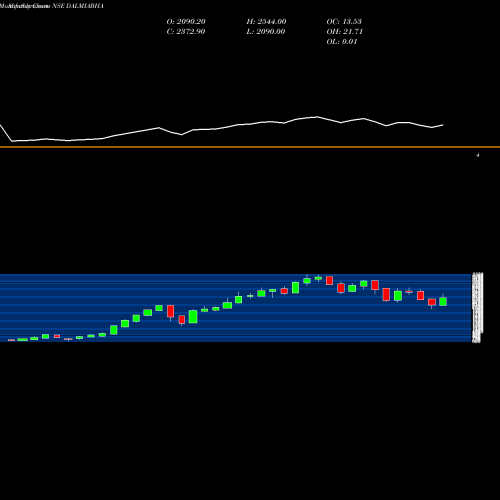Click the OL: 0.01 percentage value
500x500 pixels.
tap(342, 42)
